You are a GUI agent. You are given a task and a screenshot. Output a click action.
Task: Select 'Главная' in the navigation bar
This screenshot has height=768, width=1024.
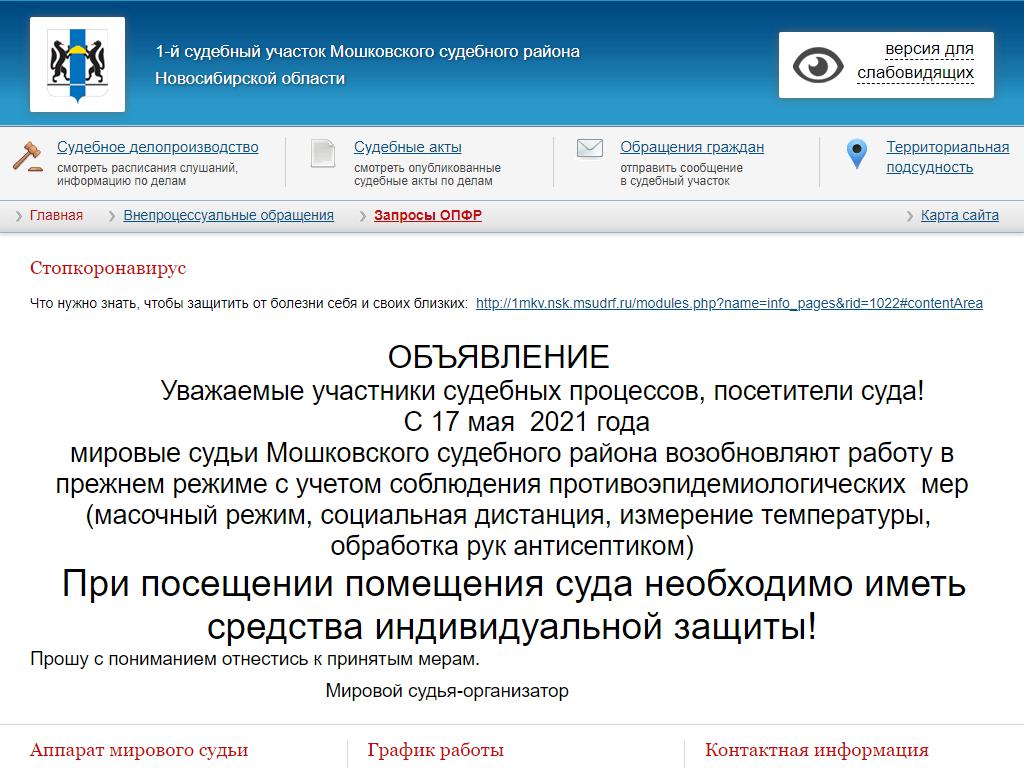[56, 215]
